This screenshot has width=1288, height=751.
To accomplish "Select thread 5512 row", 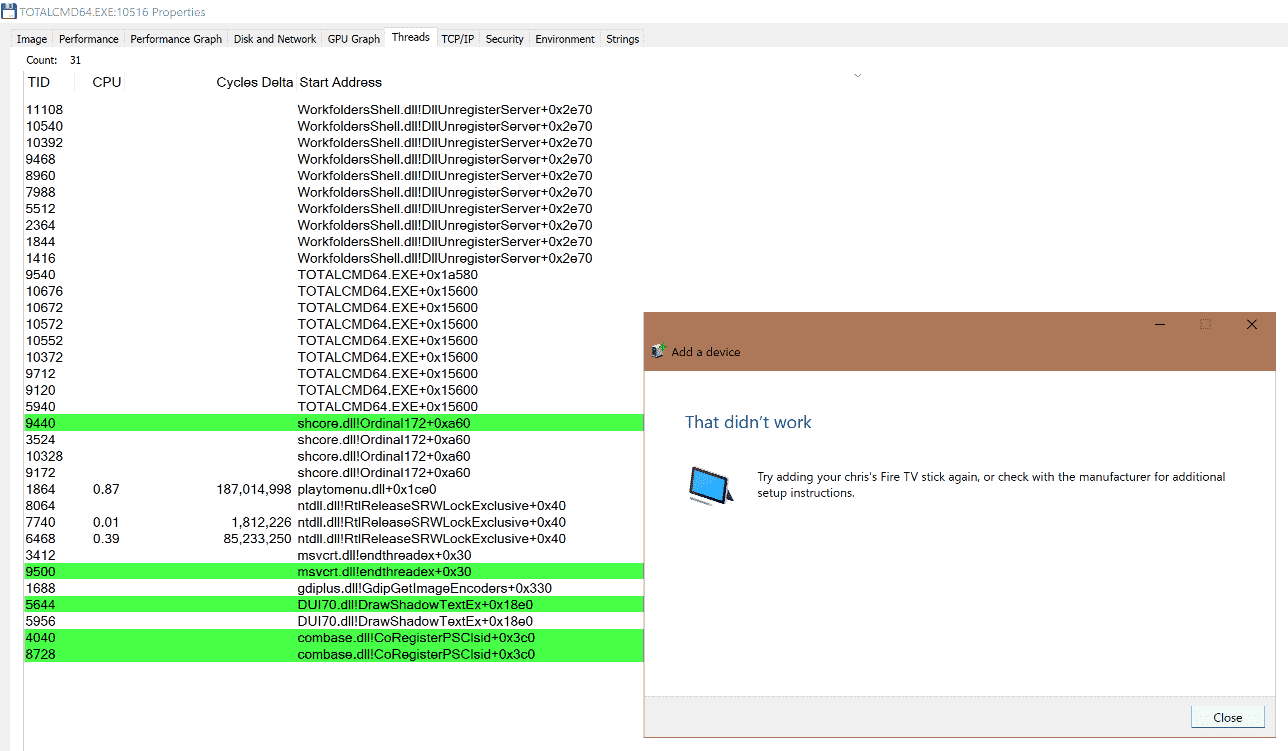I will tap(333, 208).
